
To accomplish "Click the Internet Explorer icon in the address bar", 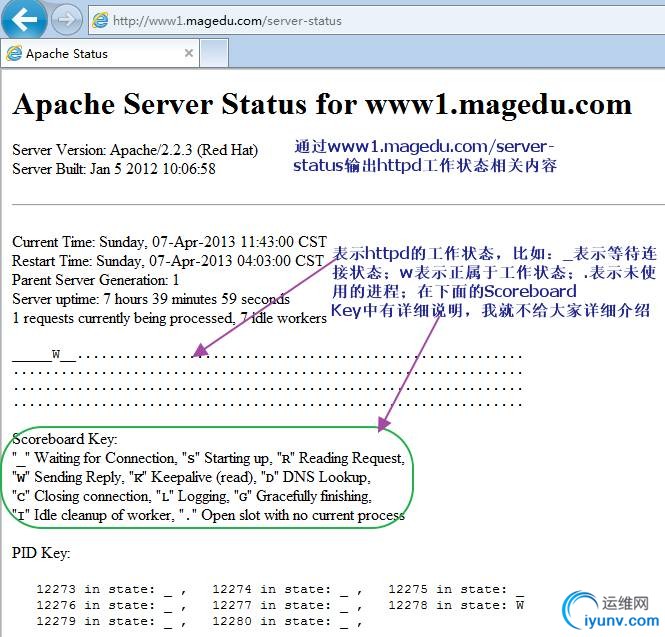I will click(101, 20).
